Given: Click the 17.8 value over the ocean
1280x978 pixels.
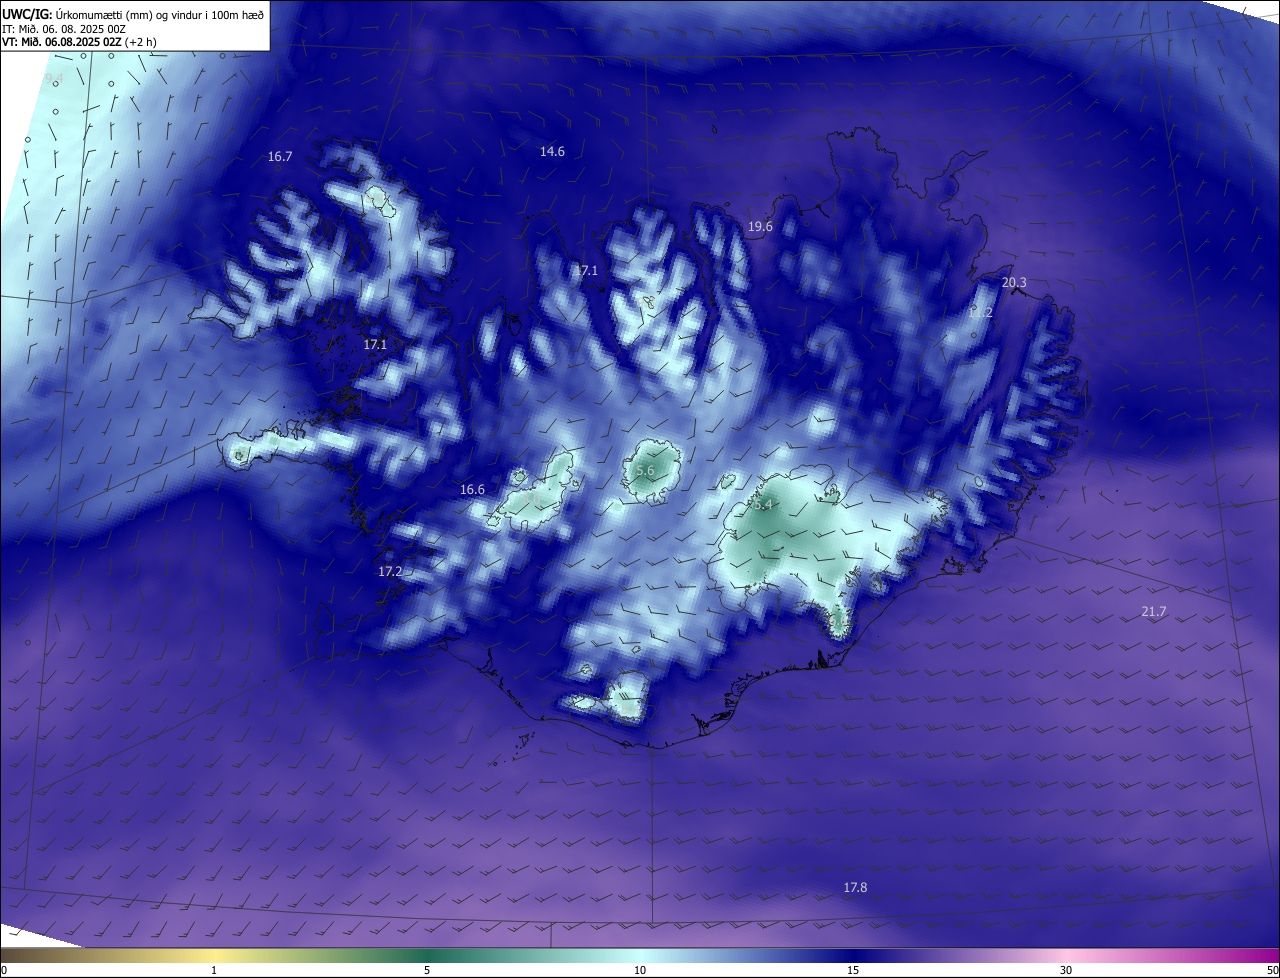Looking at the screenshot, I should click(x=855, y=888).
